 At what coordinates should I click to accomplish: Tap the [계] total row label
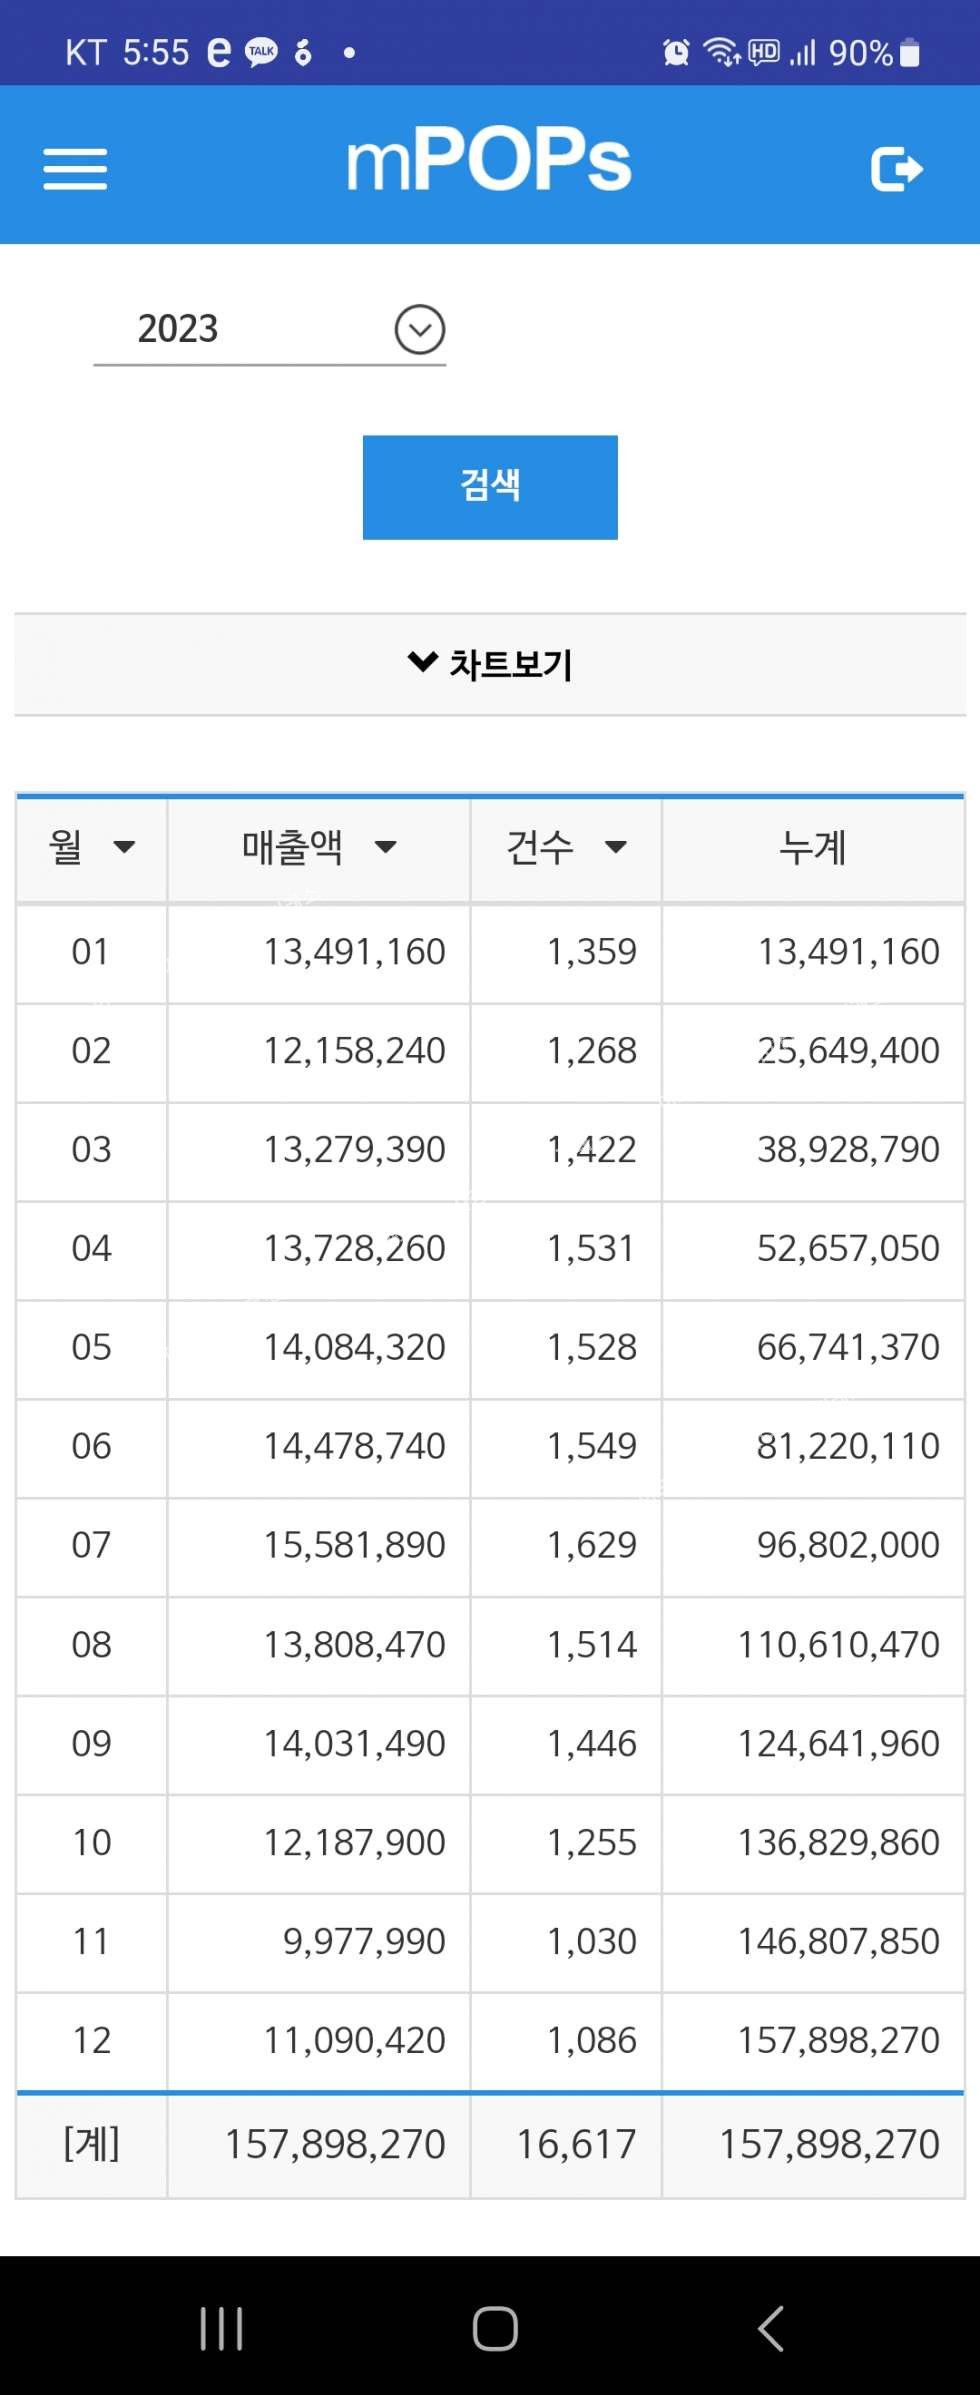pyautogui.click(x=91, y=2145)
